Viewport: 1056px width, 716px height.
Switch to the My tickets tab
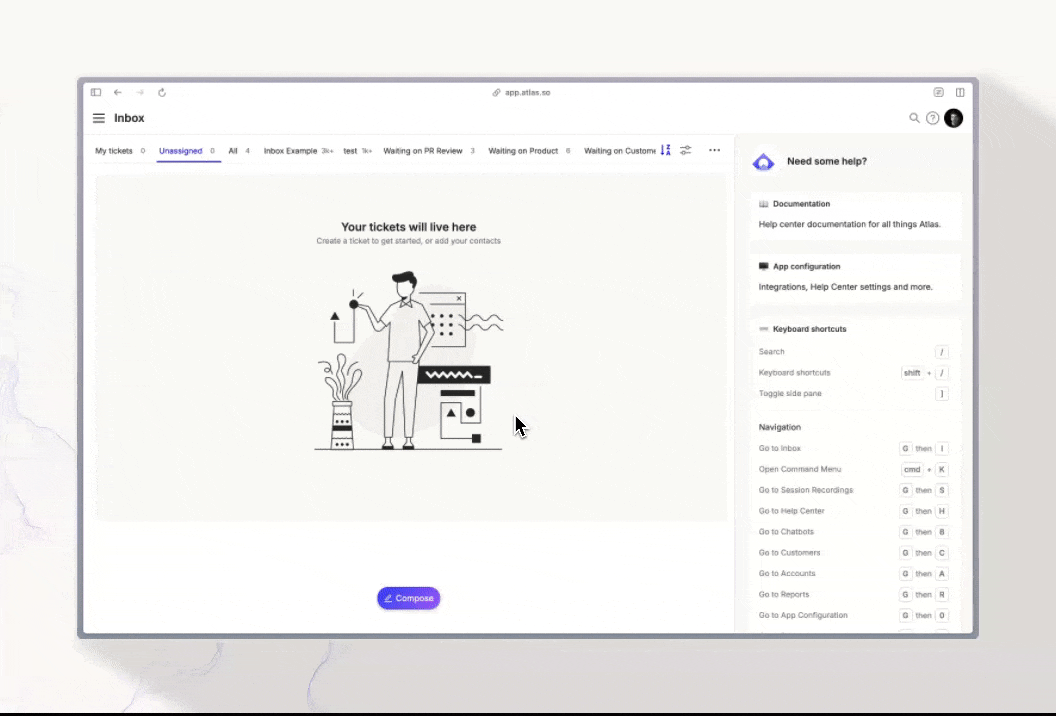click(114, 151)
